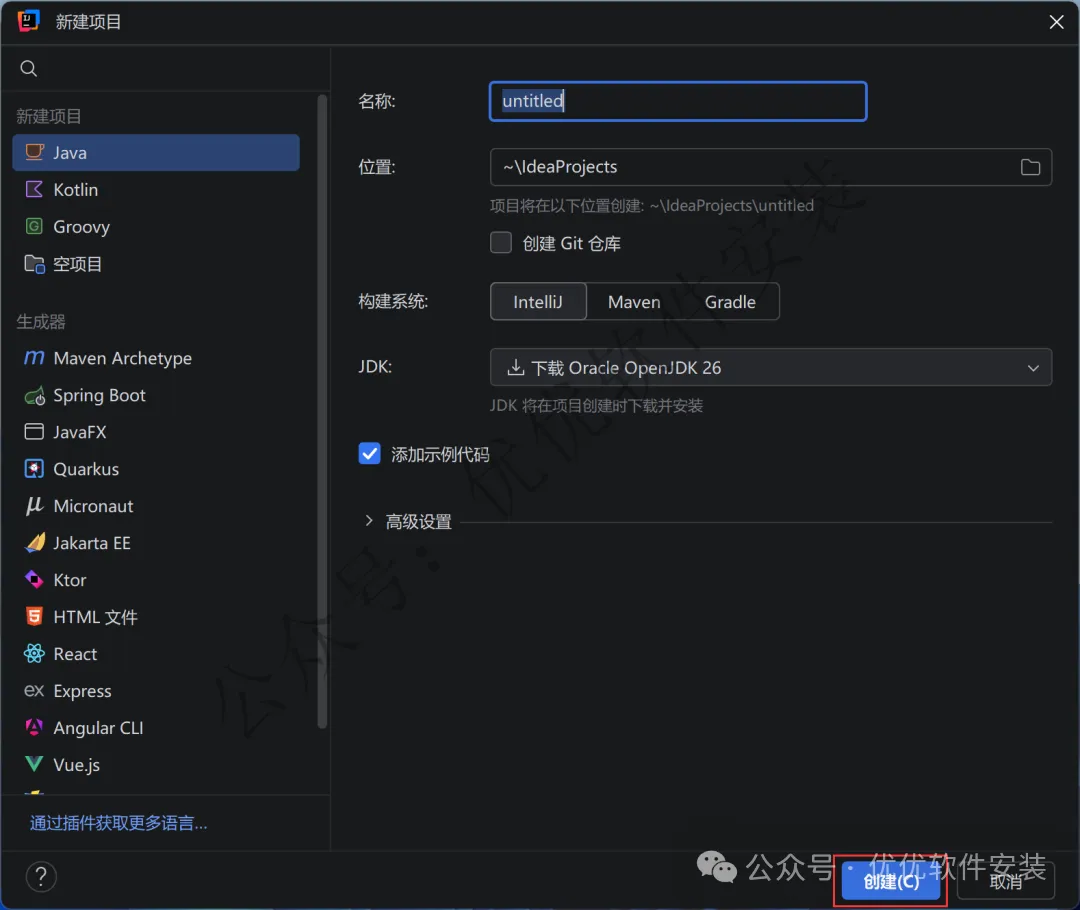Click the JavaFX window icon
This screenshot has width=1080, height=910.
(34, 432)
